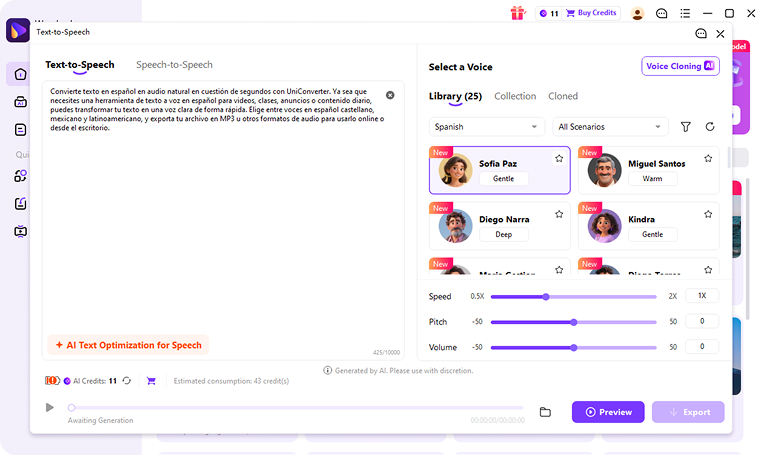Favorite the Diego Narra voice

click(559, 214)
